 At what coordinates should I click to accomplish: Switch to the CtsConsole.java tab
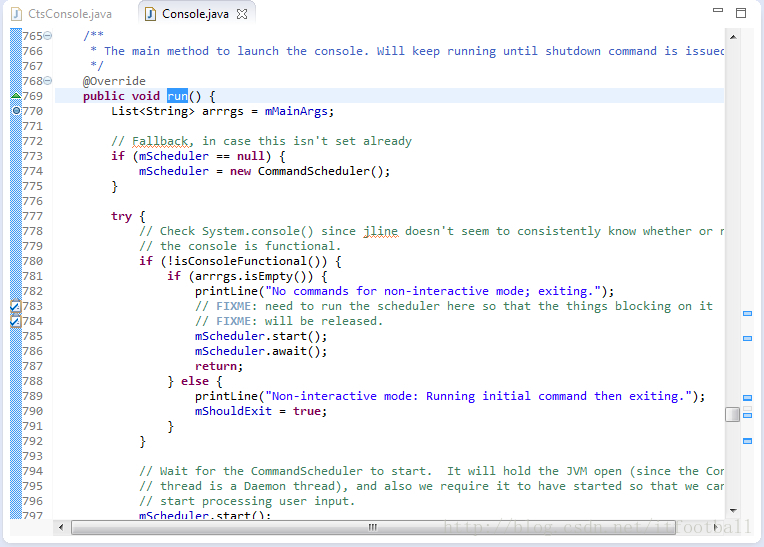pos(62,14)
